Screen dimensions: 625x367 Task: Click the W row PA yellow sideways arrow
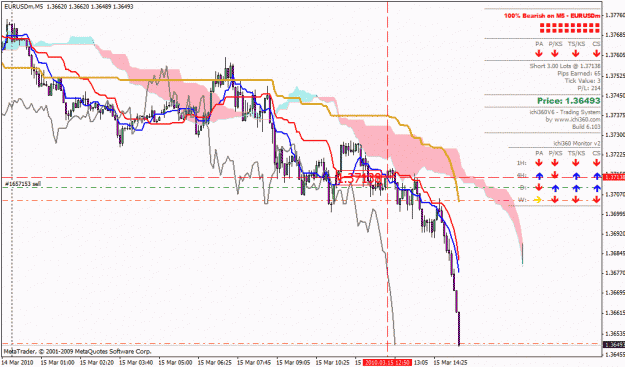[538, 200]
